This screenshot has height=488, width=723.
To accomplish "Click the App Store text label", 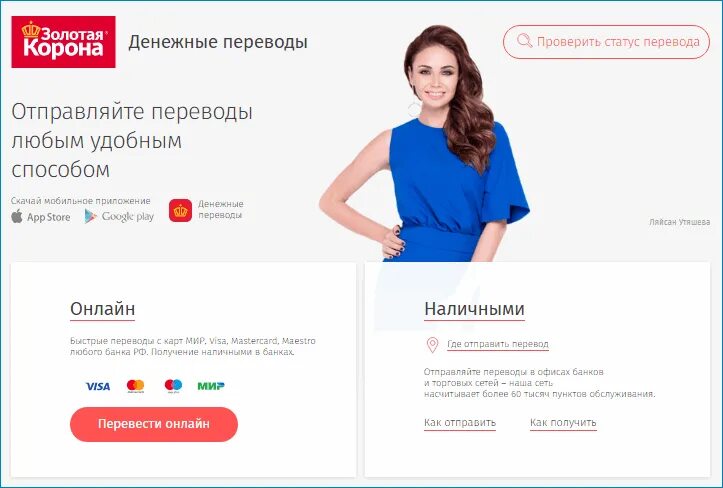I will pyautogui.click(x=48, y=217).
